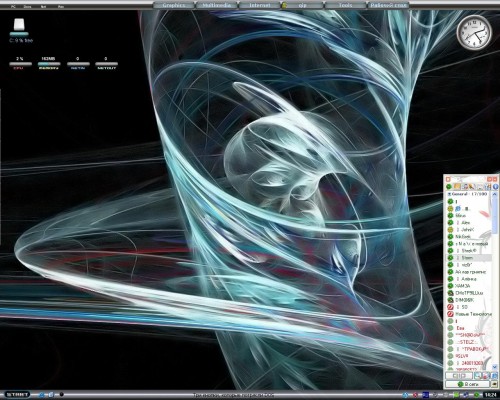Open the Multimedia tab on top bar
The image size is (500, 400).
click(217, 5)
